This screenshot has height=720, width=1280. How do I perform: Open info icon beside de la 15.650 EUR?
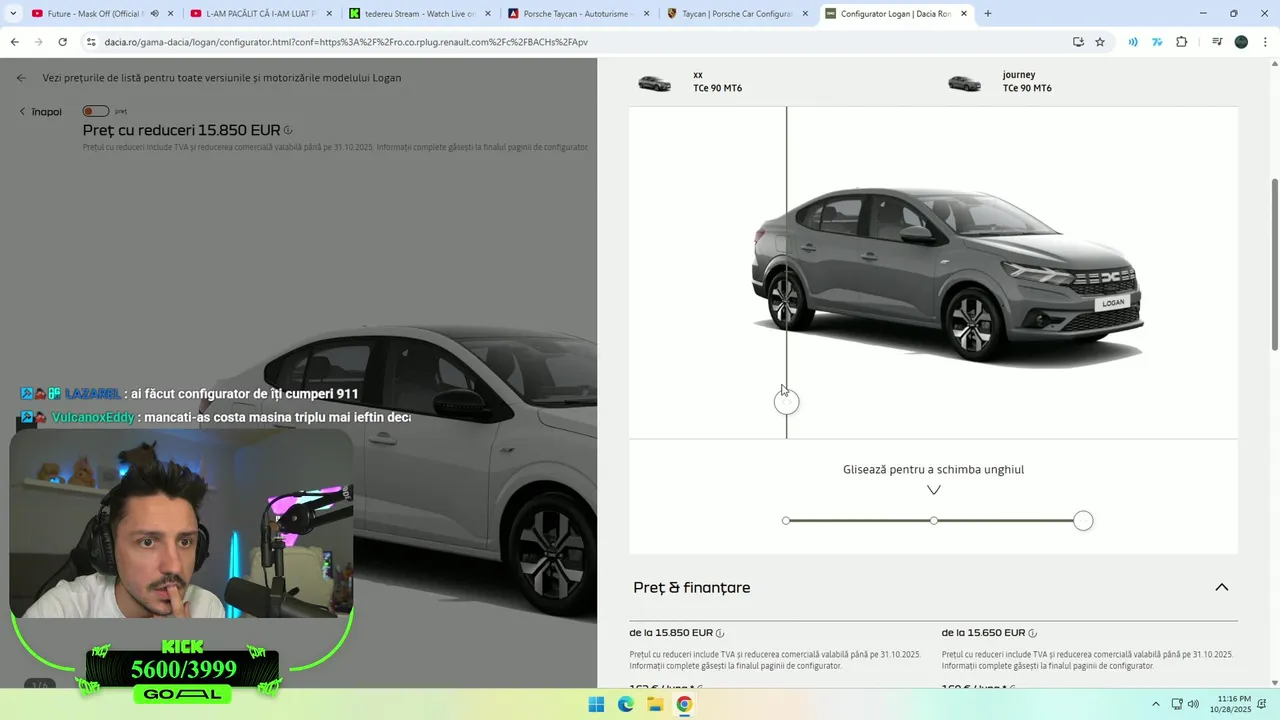1032,633
